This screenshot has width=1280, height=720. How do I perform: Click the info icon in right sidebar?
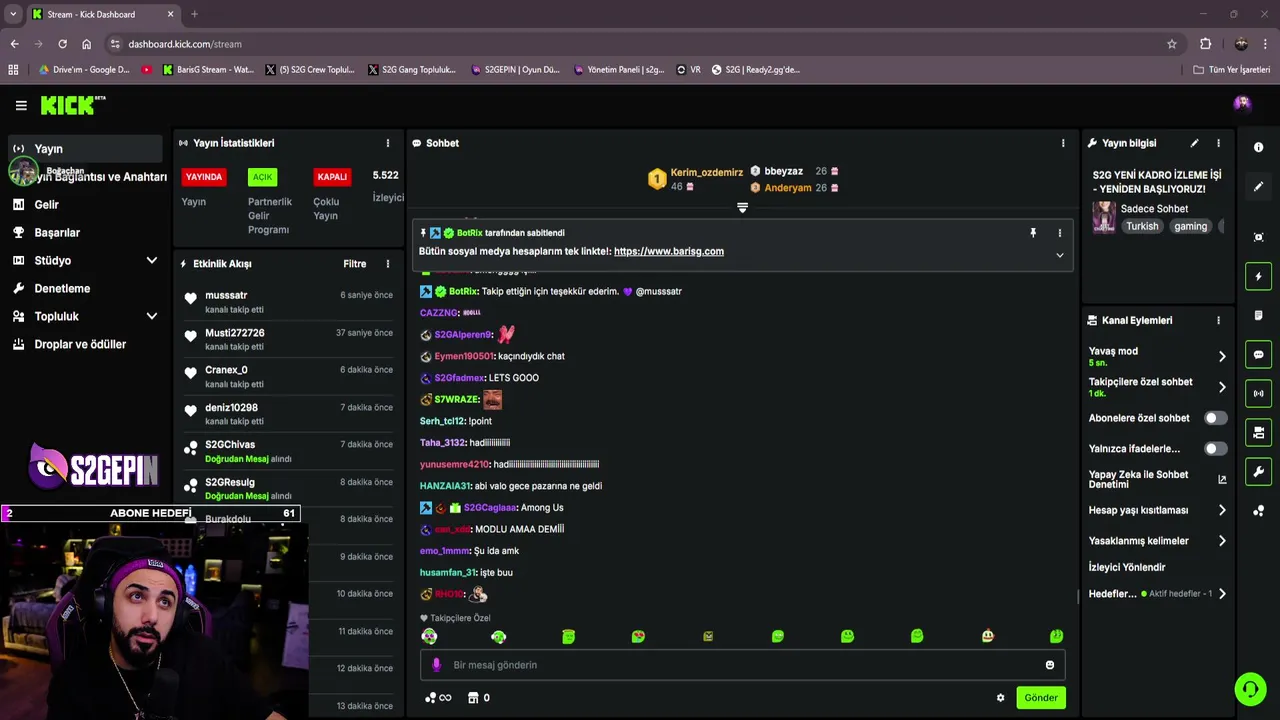pyautogui.click(x=1258, y=147)
